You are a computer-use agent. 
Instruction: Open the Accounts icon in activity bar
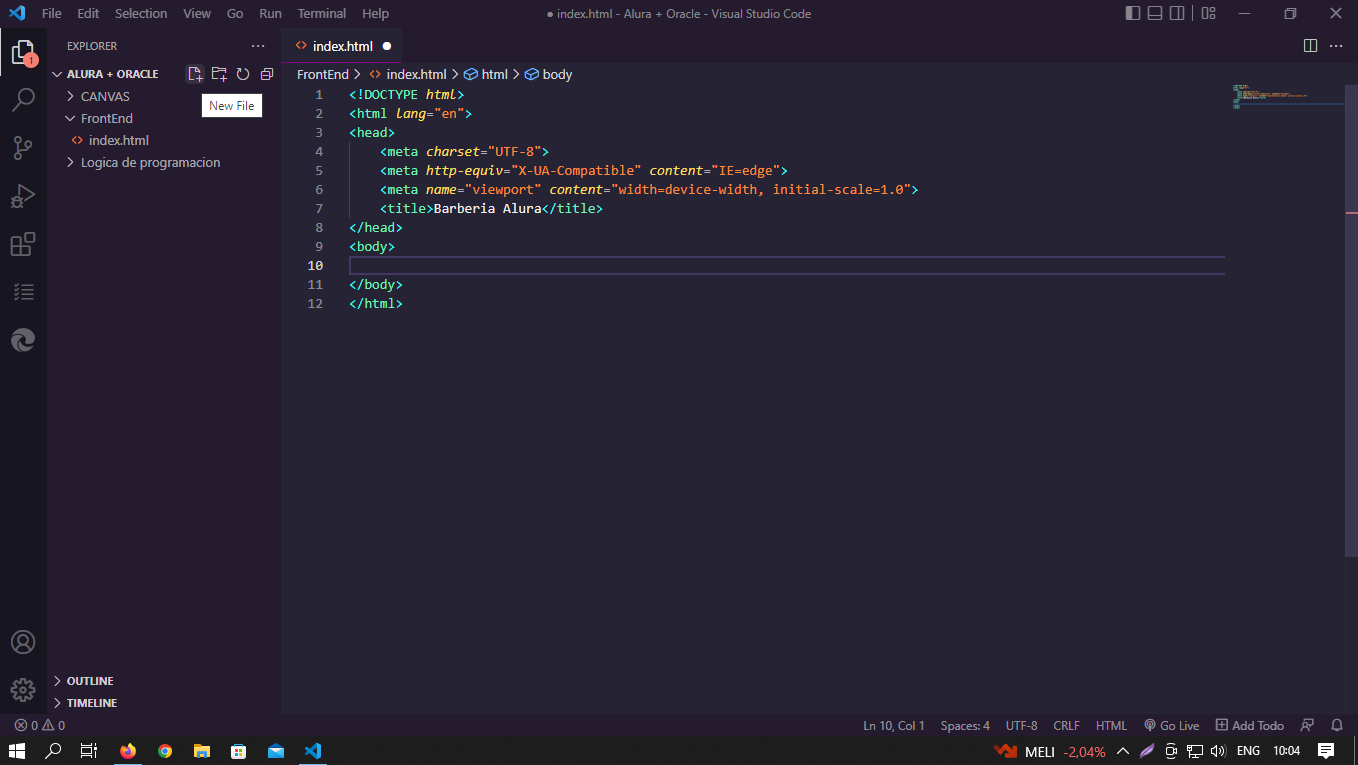(x=23, y=642)
